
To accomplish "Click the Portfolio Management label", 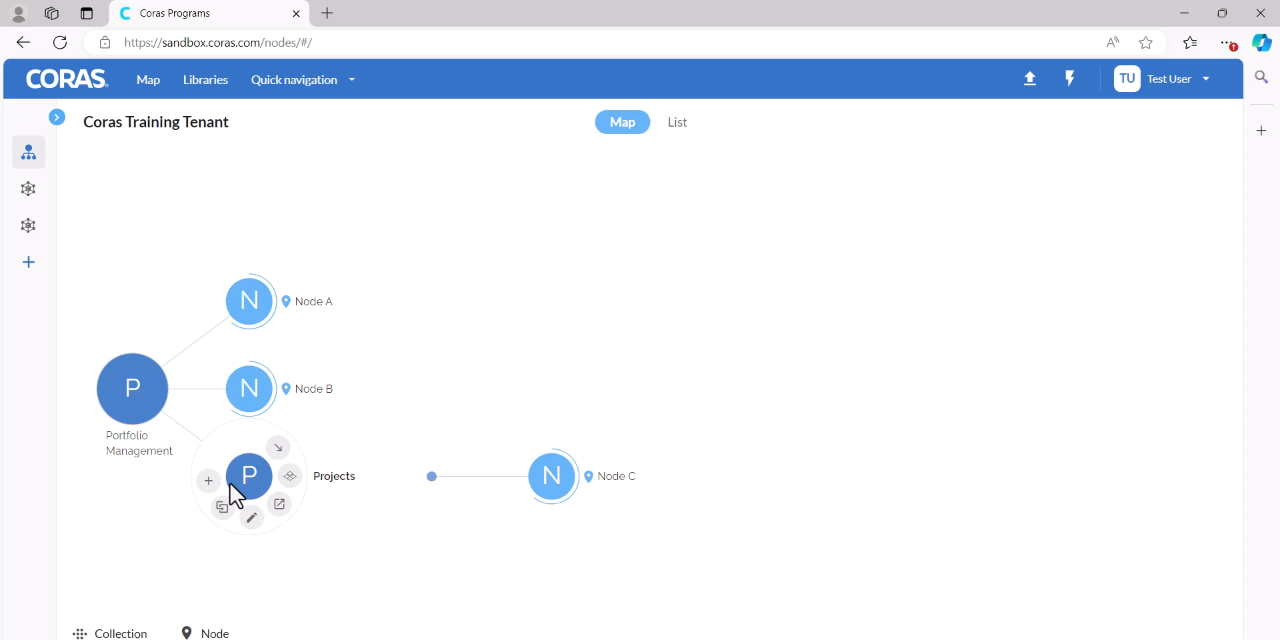I will pos(139,443).
